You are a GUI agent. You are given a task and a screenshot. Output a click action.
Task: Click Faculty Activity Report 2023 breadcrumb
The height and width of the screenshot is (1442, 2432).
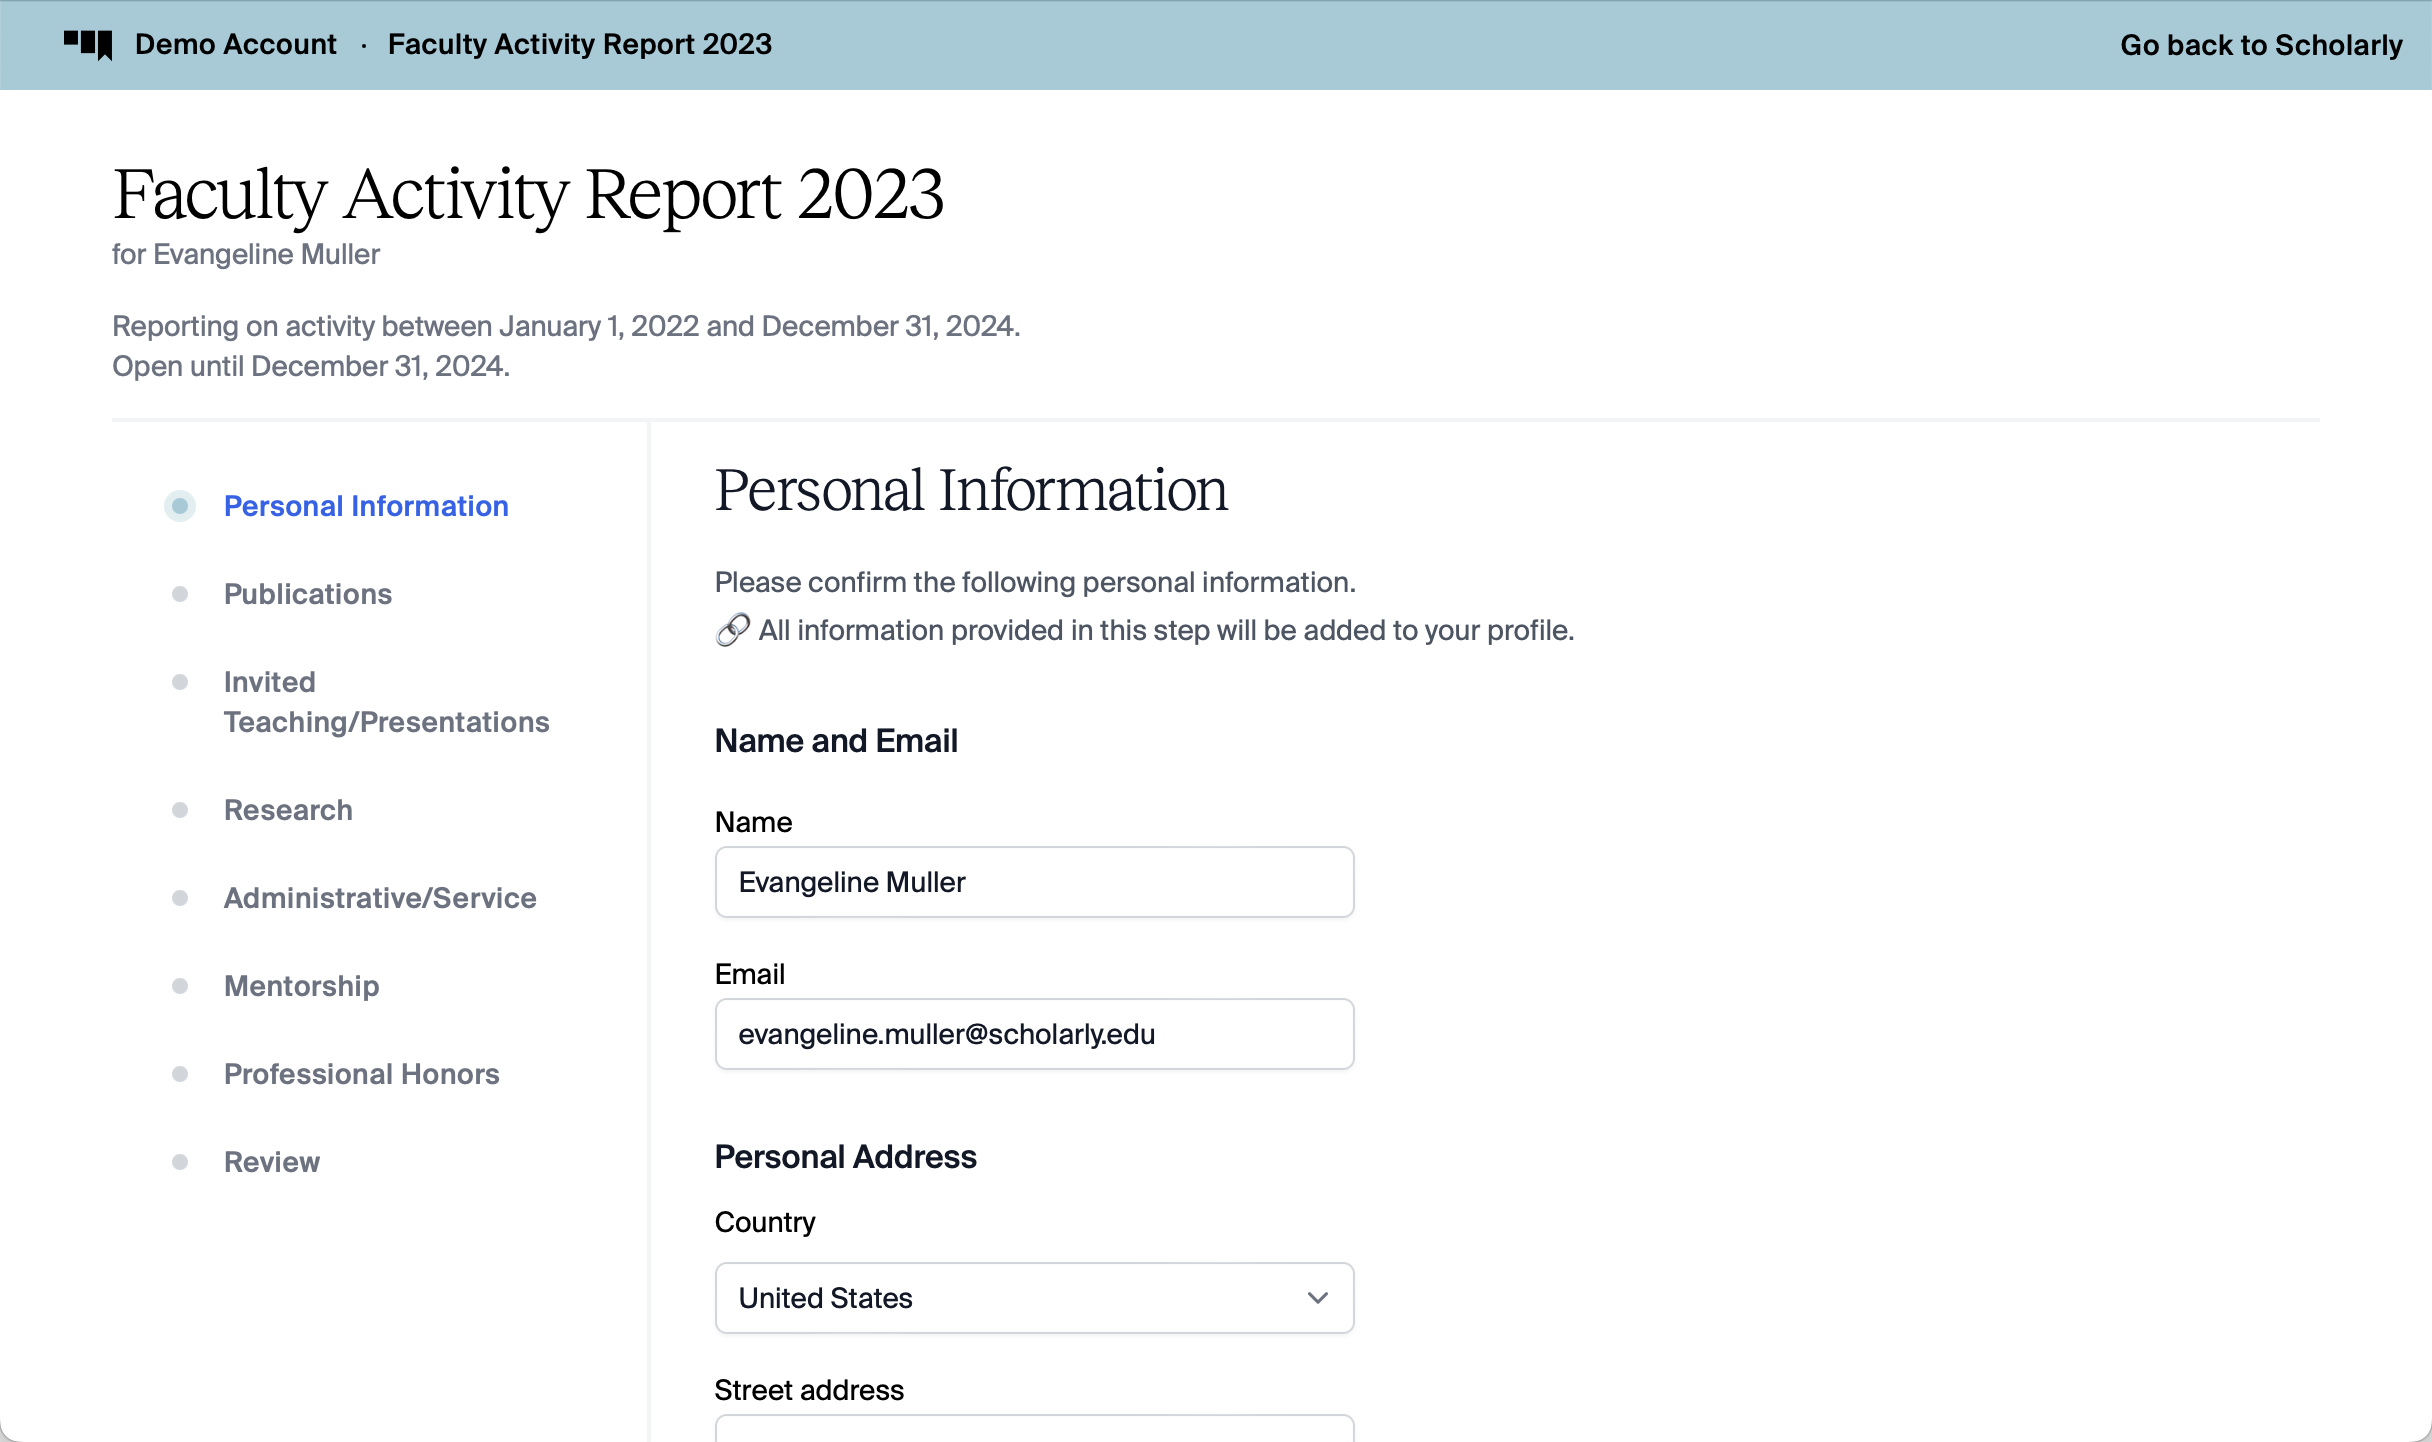pos(580,44)
